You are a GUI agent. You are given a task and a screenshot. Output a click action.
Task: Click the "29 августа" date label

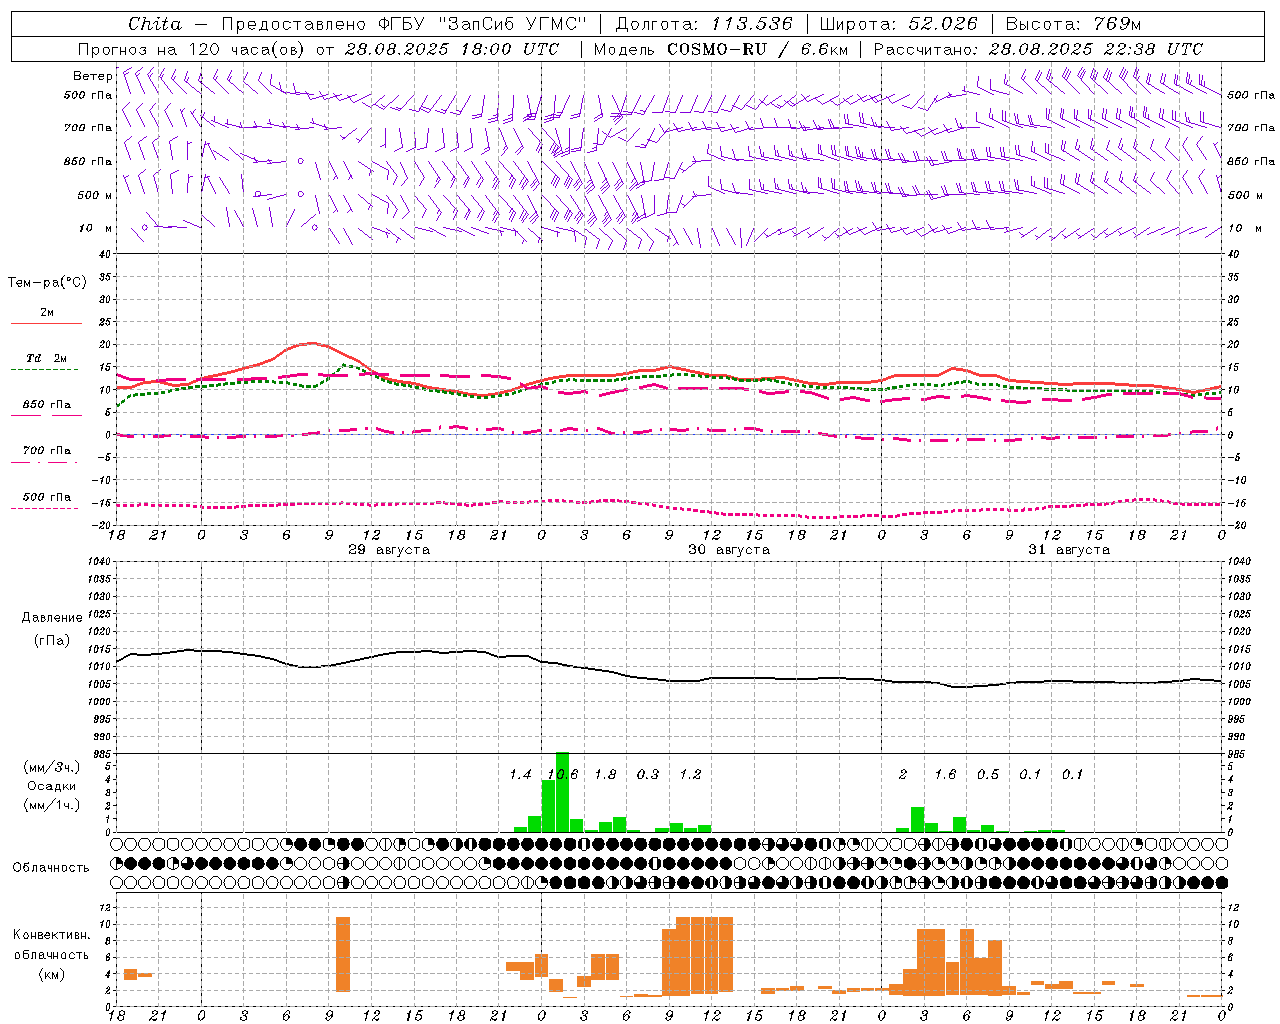point(389,550)
